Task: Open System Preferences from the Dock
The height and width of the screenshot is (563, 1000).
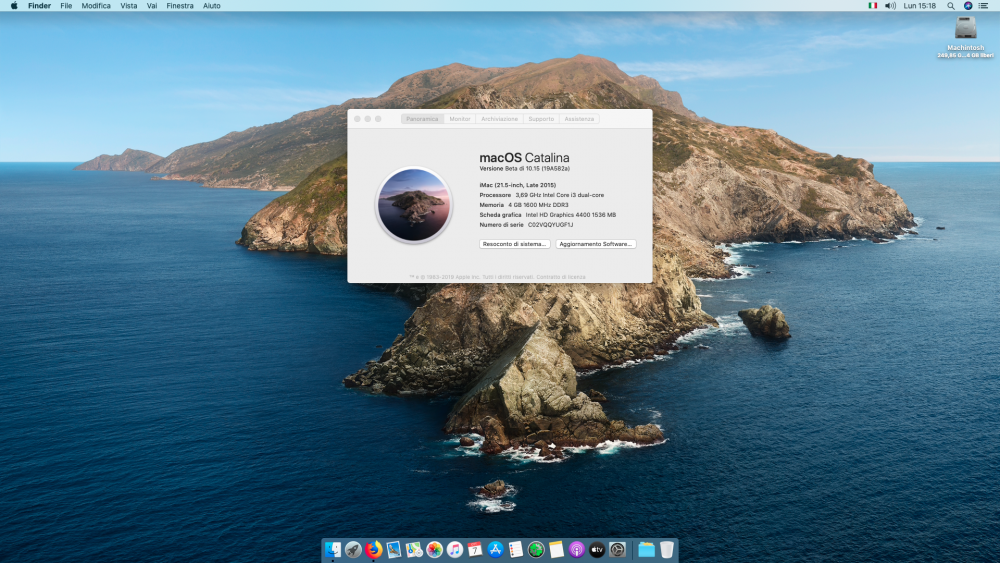Action: pyautogui.click(x=617, y=549)
